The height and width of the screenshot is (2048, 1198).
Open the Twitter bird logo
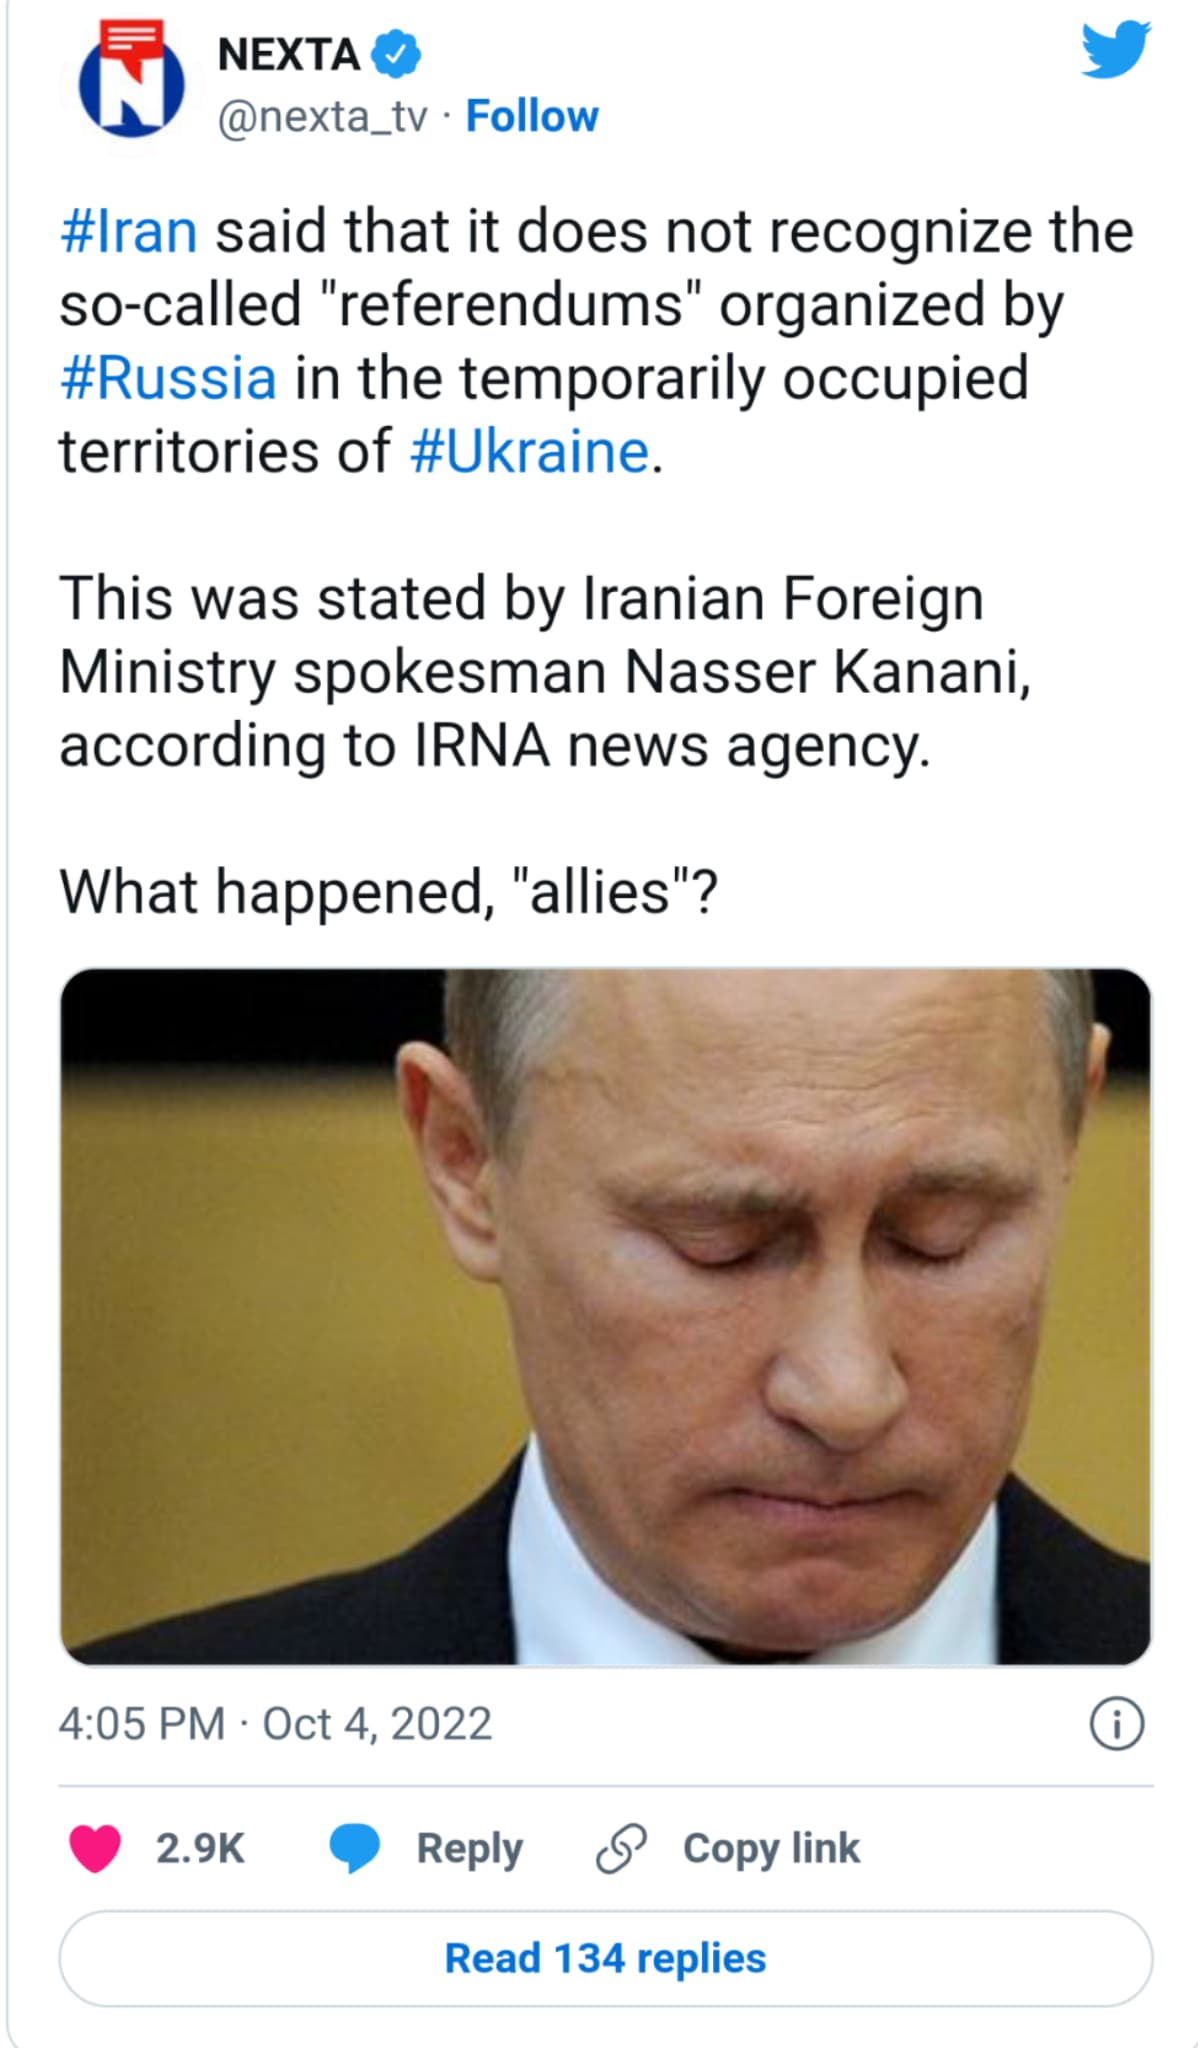tap(1116, 50)
